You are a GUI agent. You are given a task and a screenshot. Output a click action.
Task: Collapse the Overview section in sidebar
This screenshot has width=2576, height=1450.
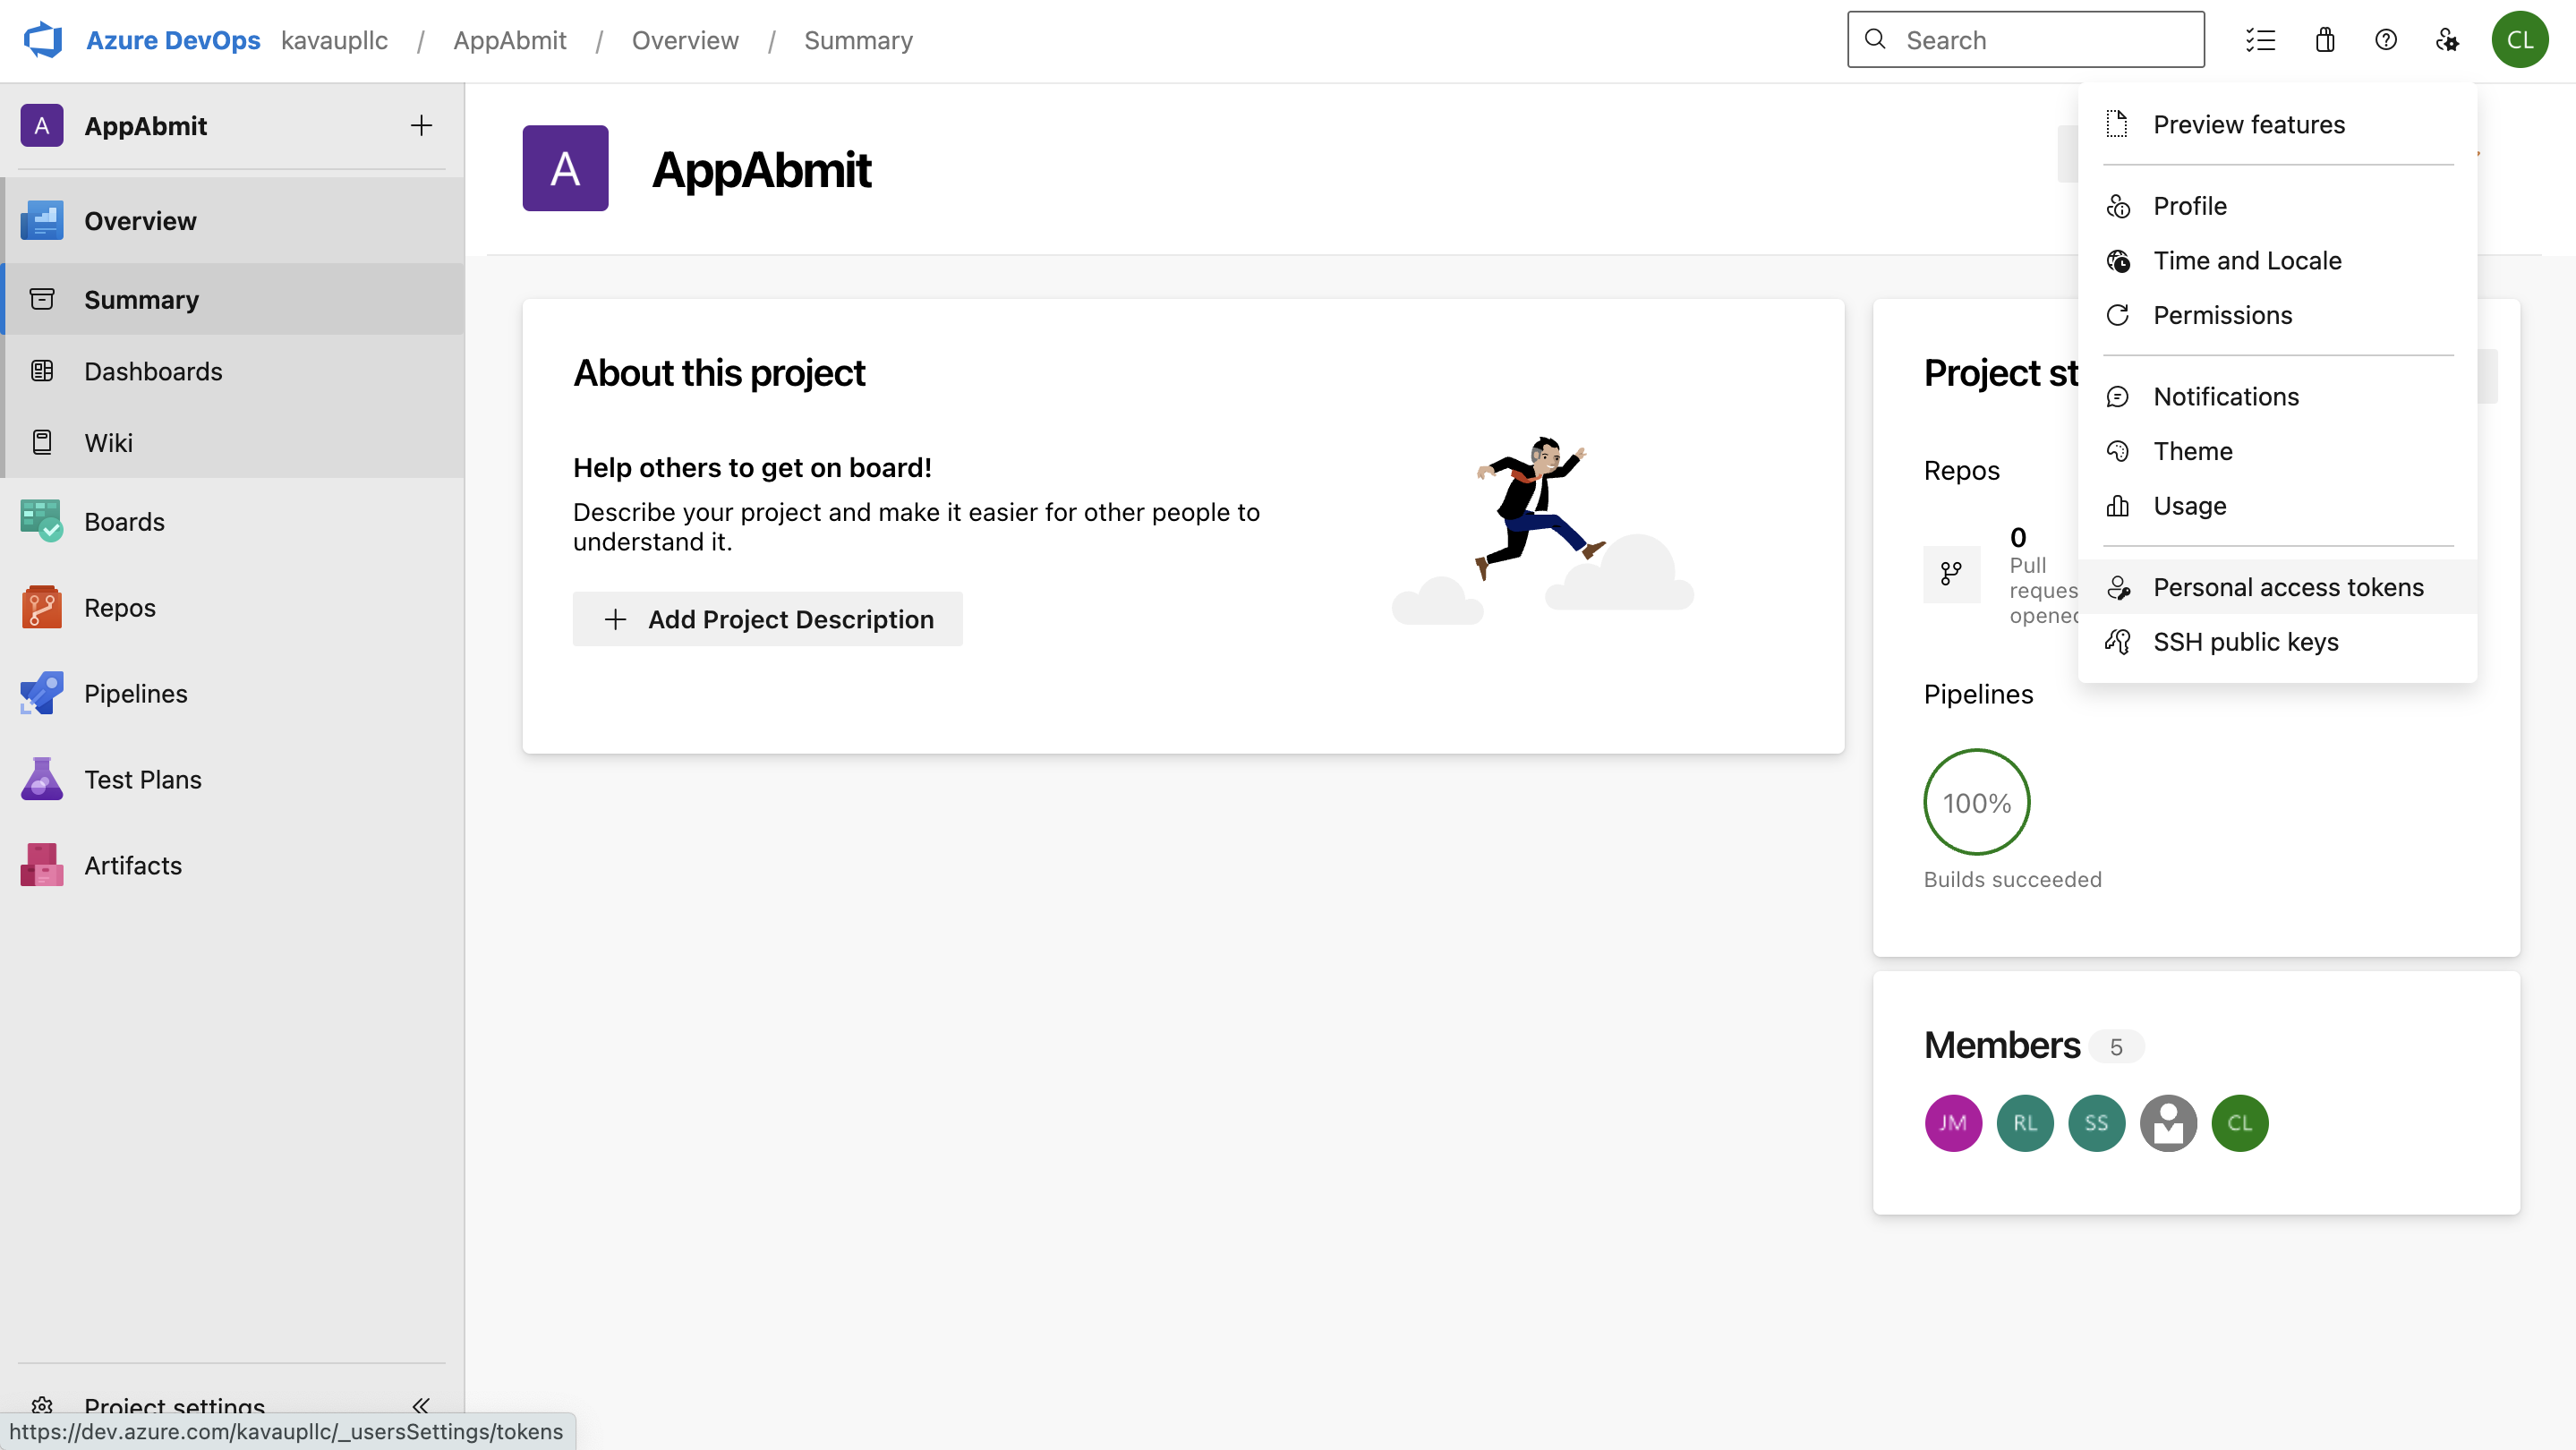point(140,221)
